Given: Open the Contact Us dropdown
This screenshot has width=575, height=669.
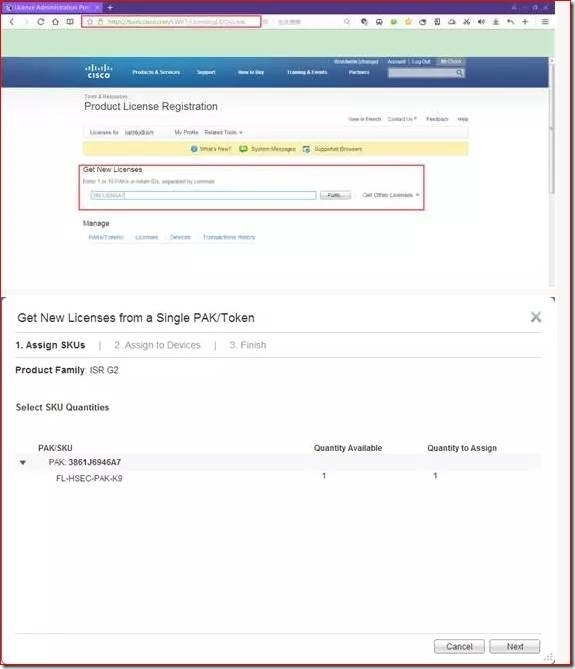Looking at the screenshot, I should [x=402, y=119].
